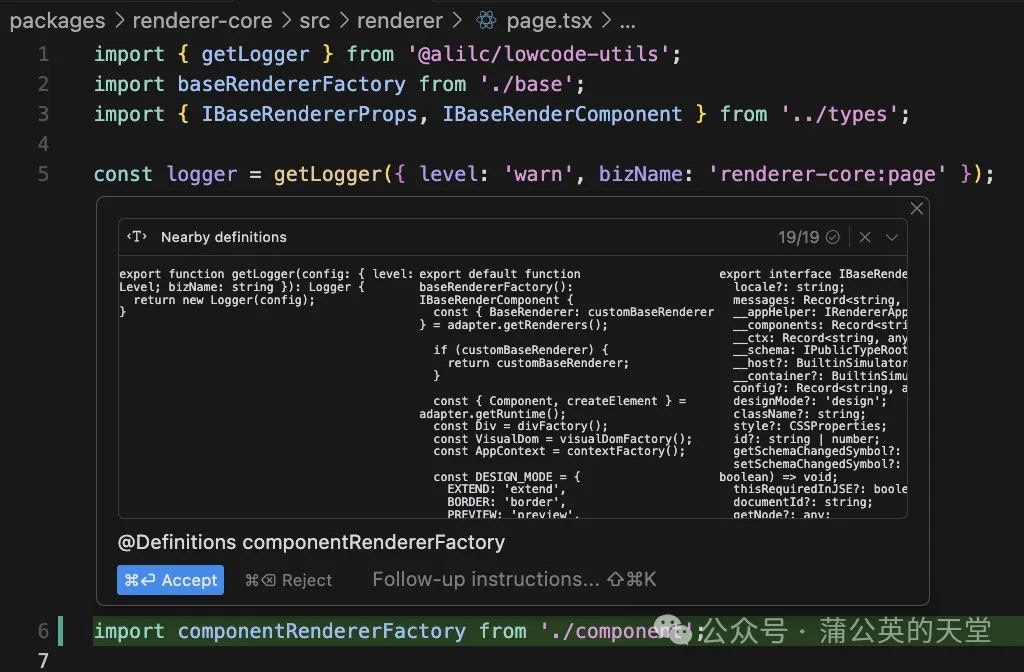The height and width of the screenshot is (672, 1024).
Task: Click 'const AppContext = contextFactory();' line
Action: click(559, 451)
